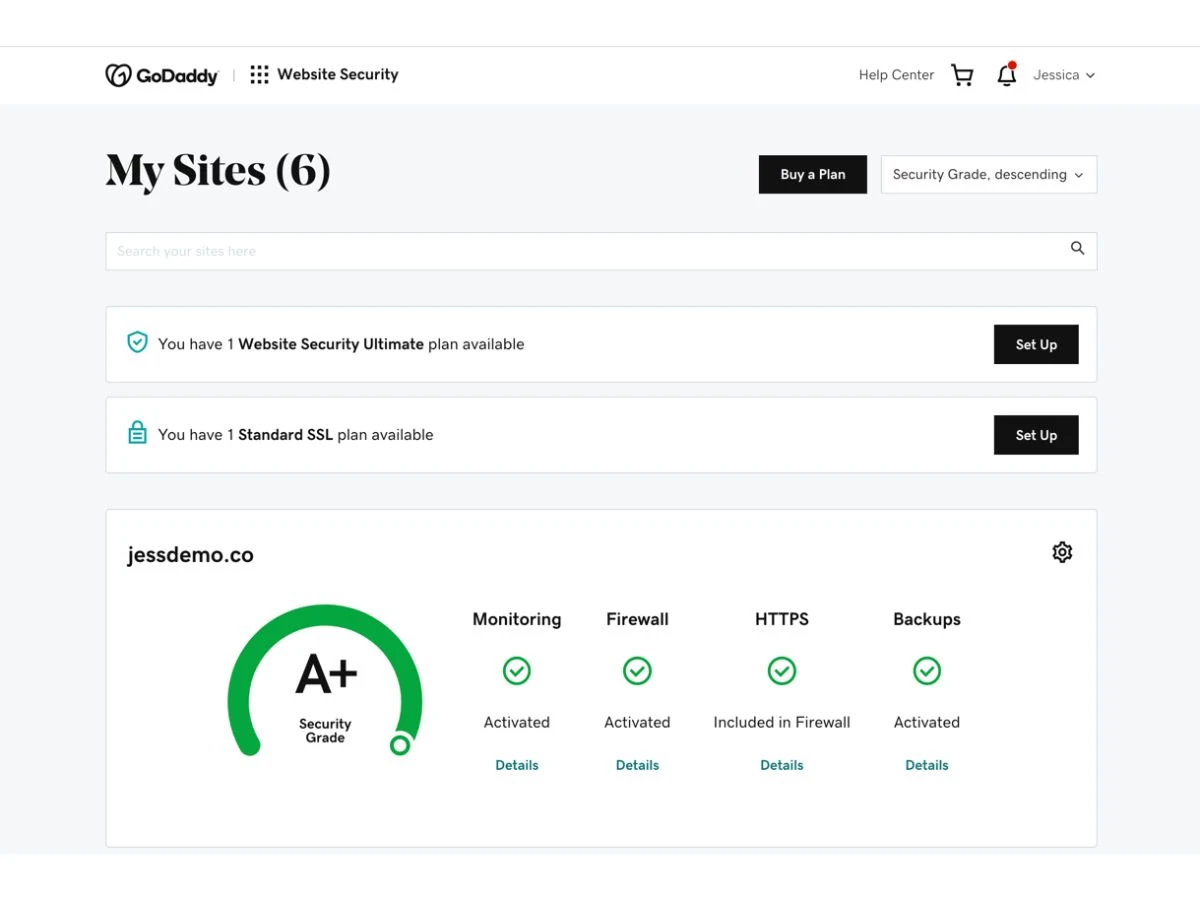Go to Website Security section
1200x900 pixels.
point(338,74)
